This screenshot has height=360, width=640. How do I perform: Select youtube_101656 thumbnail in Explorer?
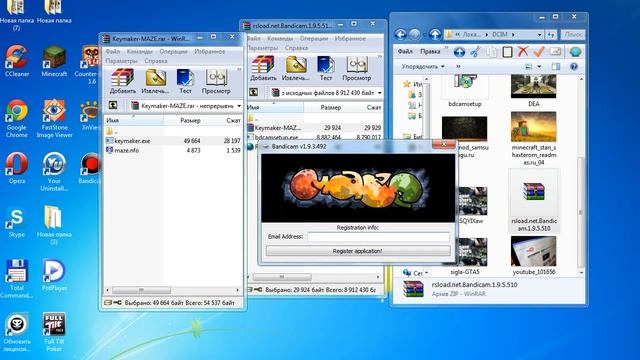(533, 256)
